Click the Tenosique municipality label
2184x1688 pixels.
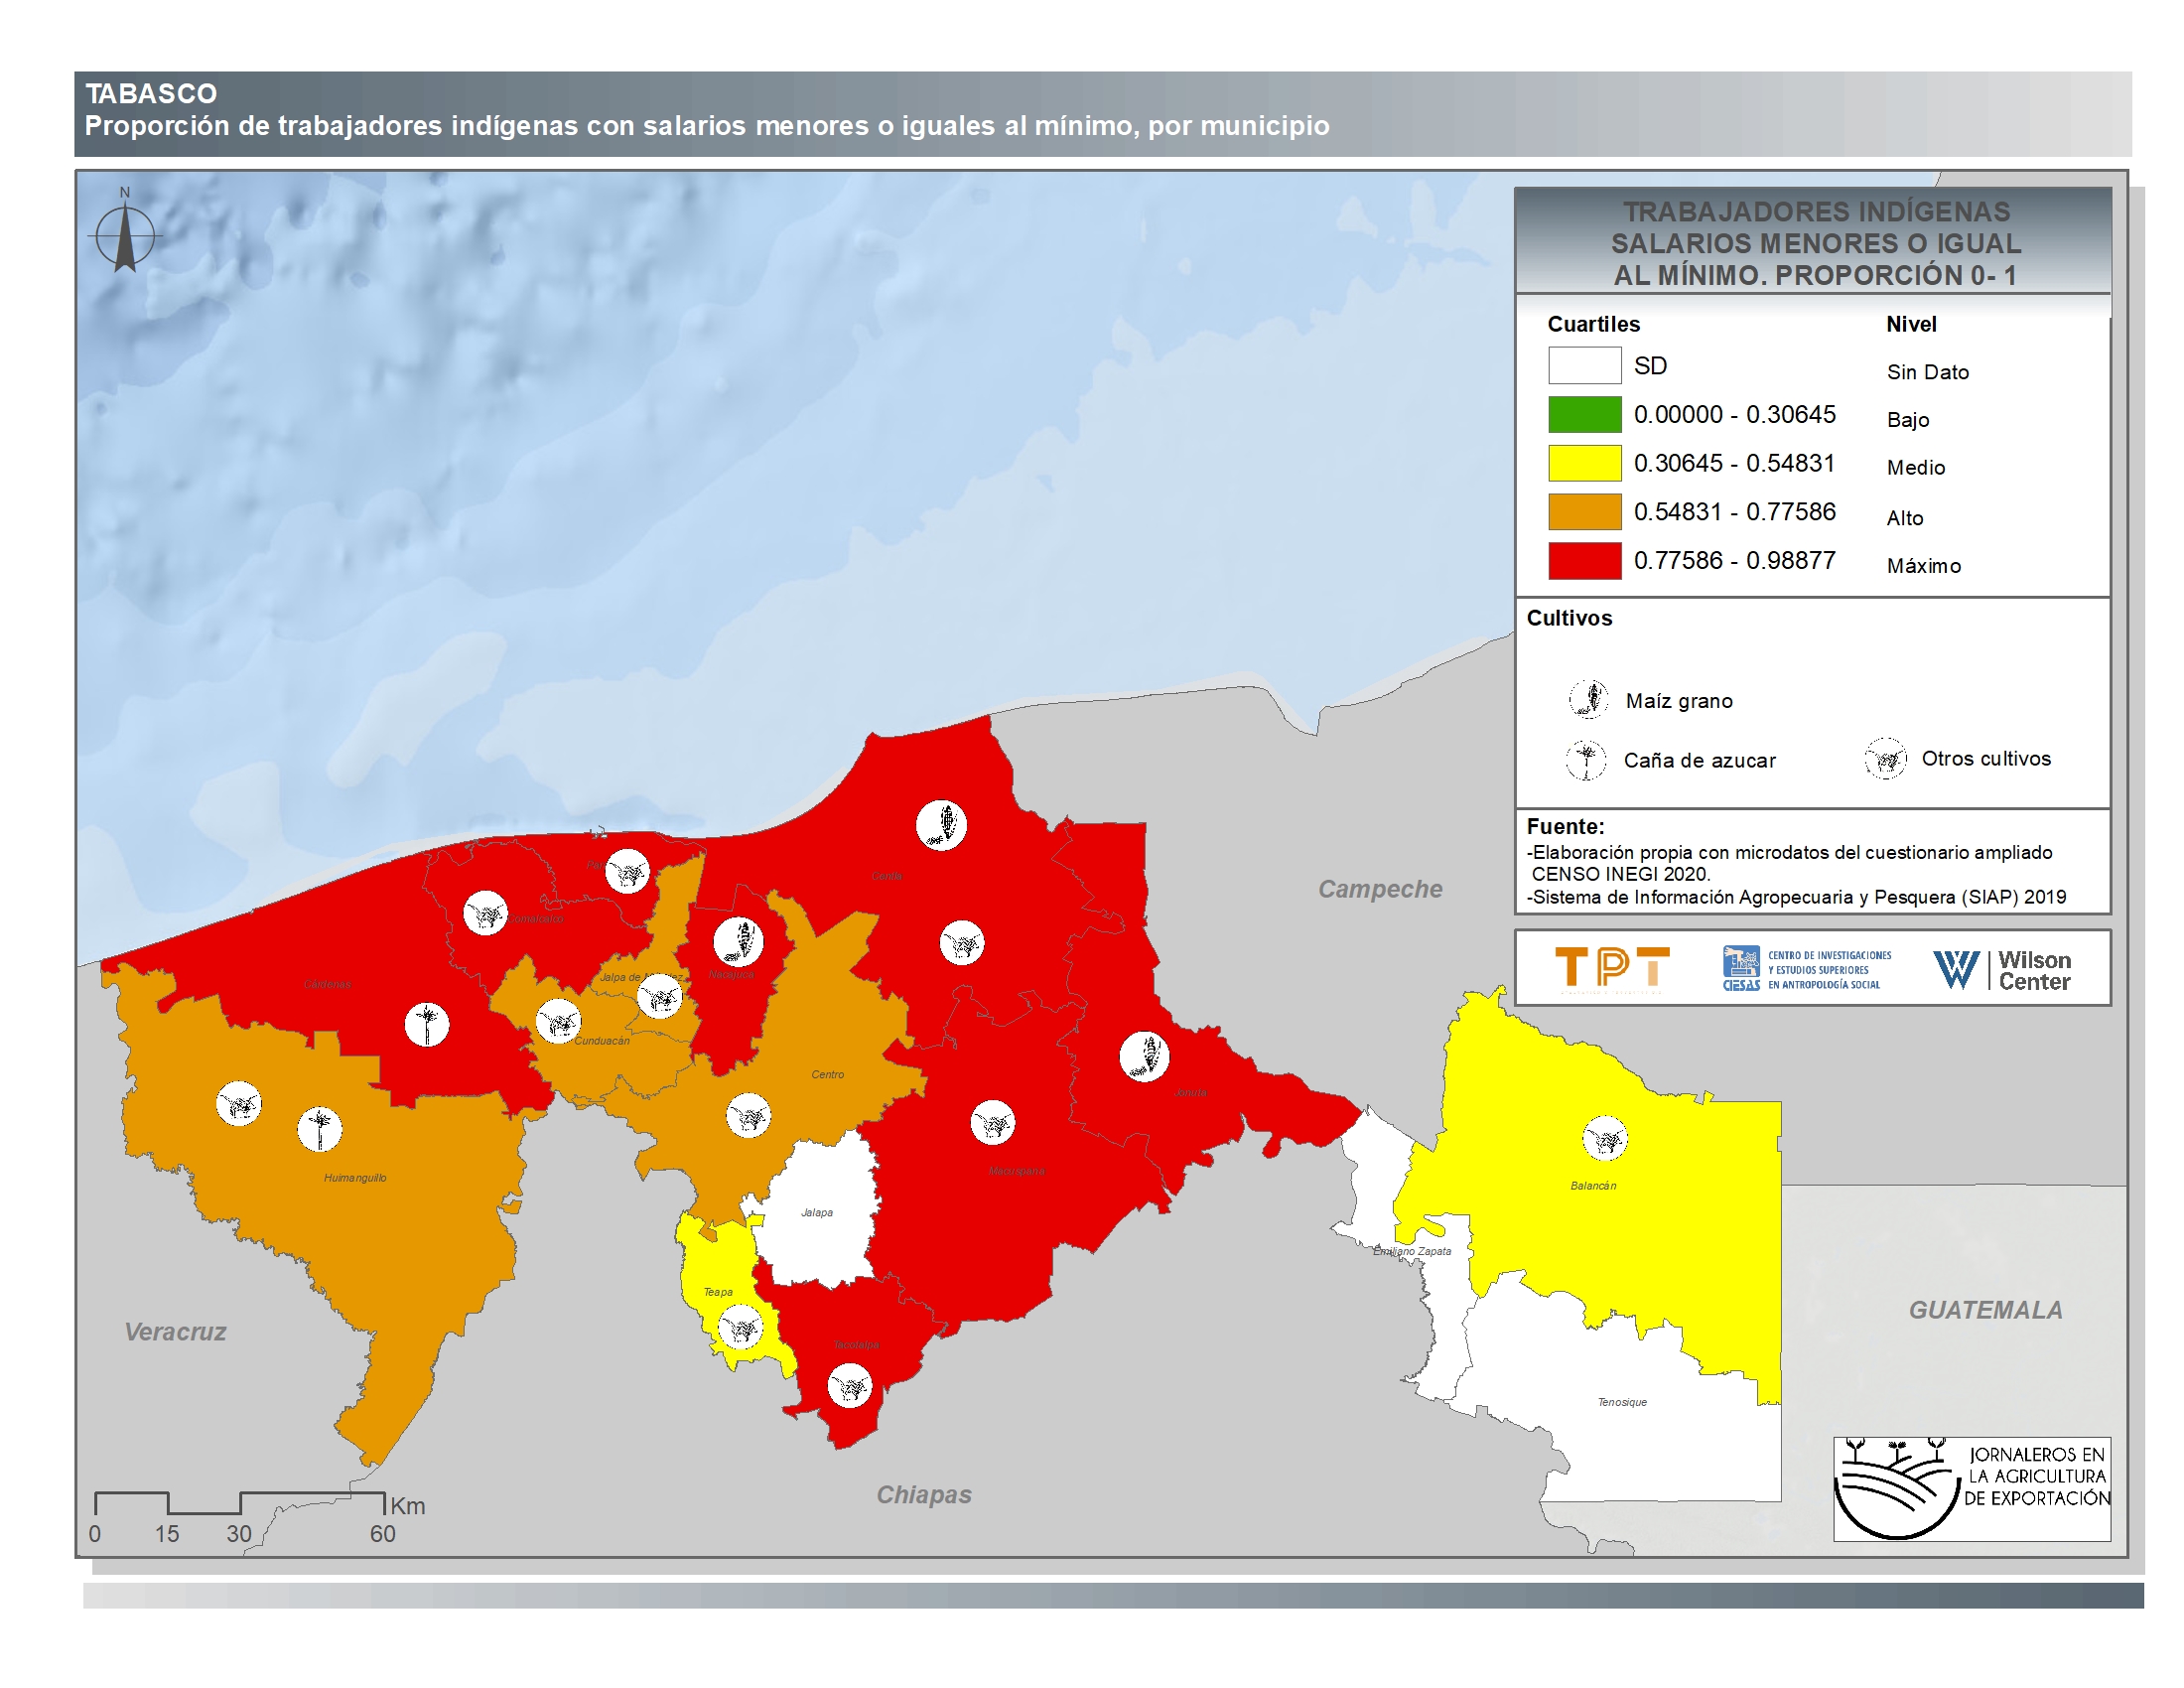[x=1622, y=1402]
